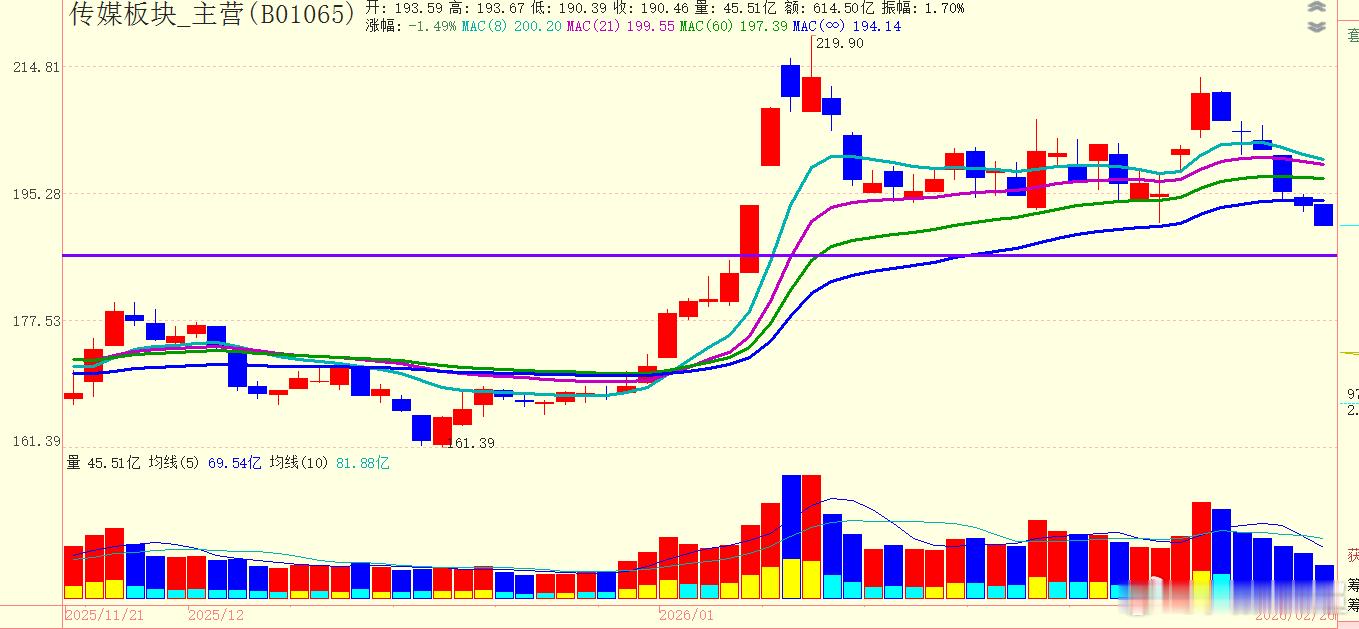Select the 均线(5) 69.54亿 volume average

[x=205, y=463]
